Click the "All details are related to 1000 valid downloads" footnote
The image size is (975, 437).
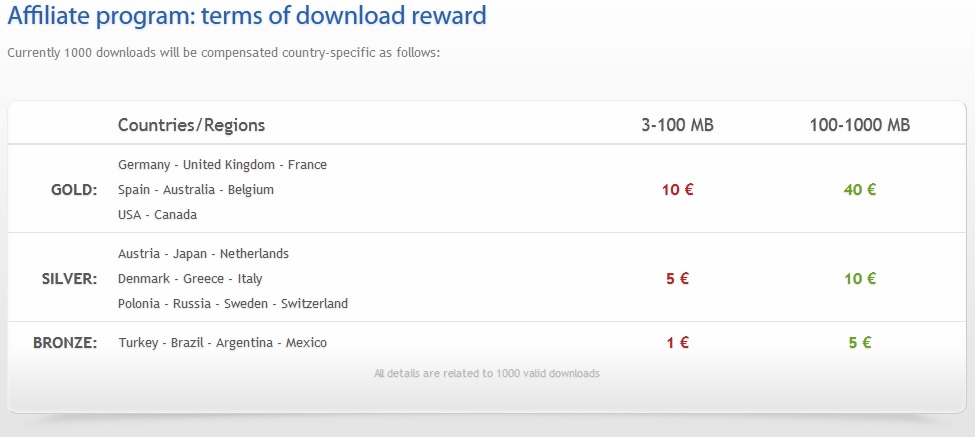[x=486, y=374]
